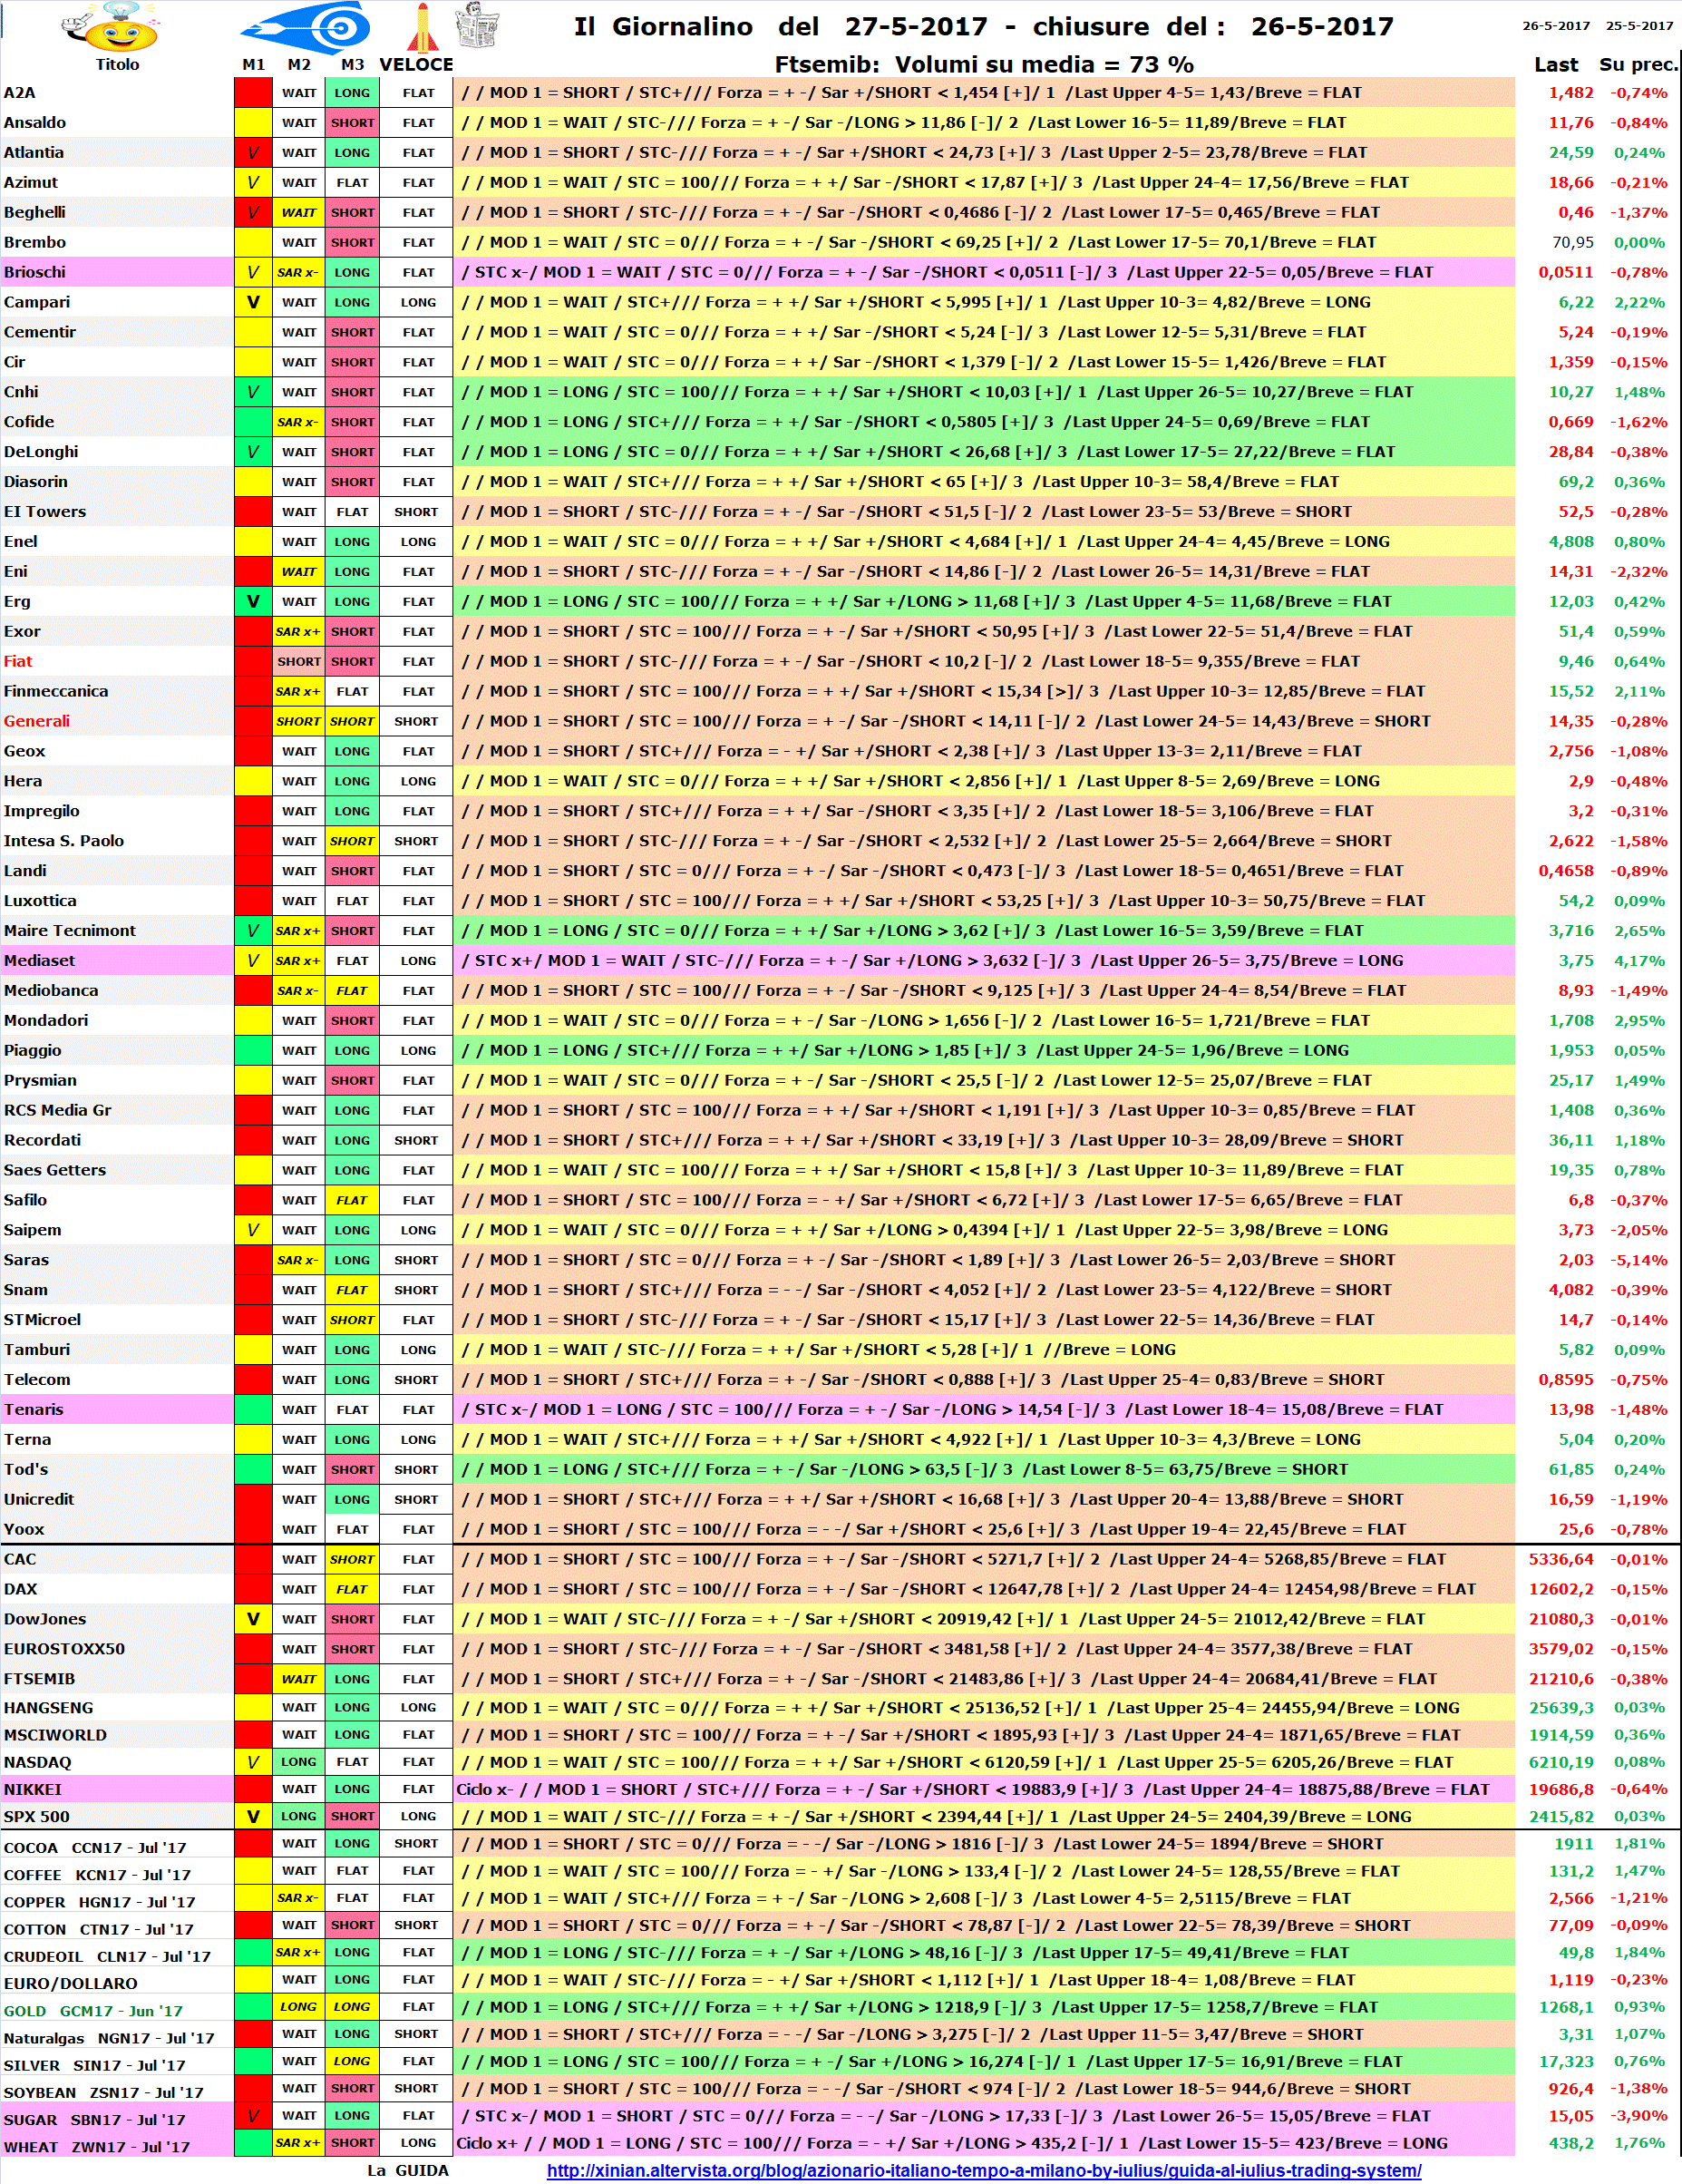Click the yellow M1 swatch for Ansaldo
This screenshot has height=2184, width=1682.
[253, 123]
